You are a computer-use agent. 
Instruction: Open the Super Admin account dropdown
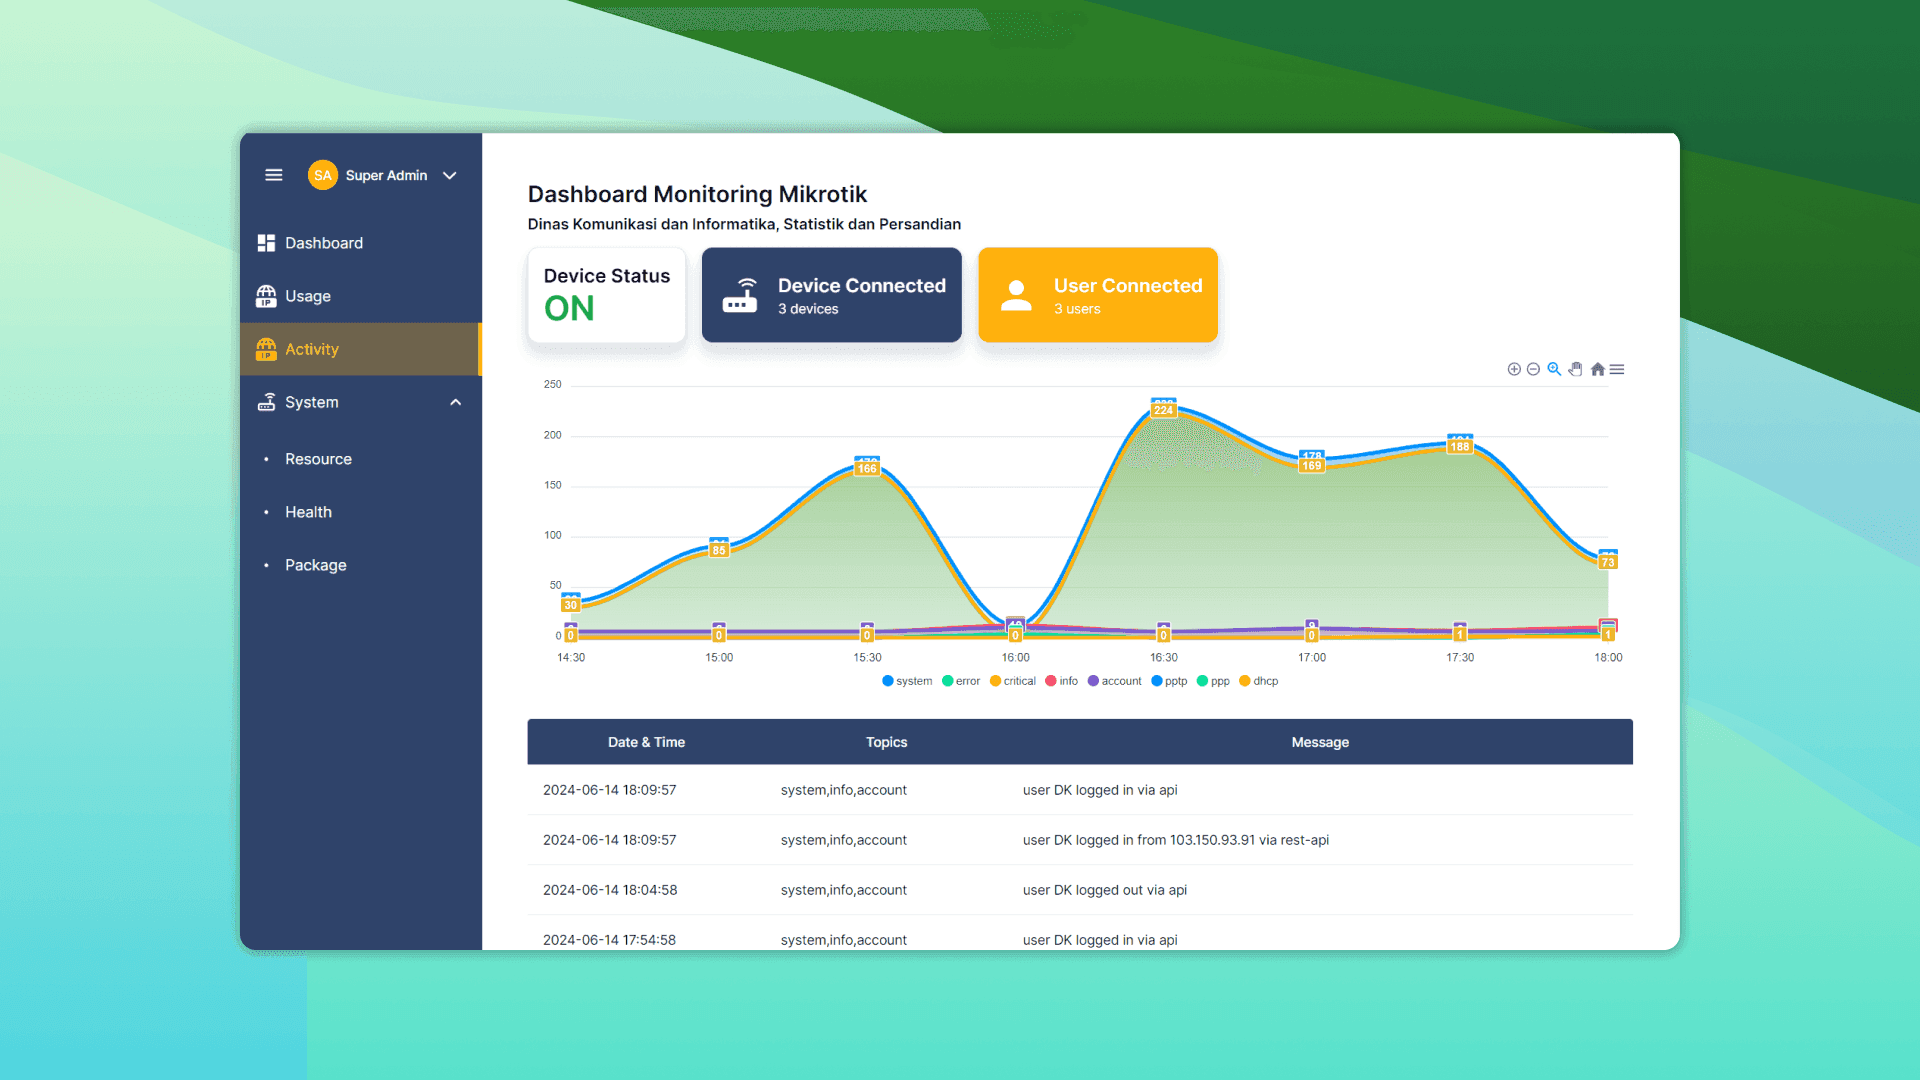pyautogui.click(x=385, y=175)
